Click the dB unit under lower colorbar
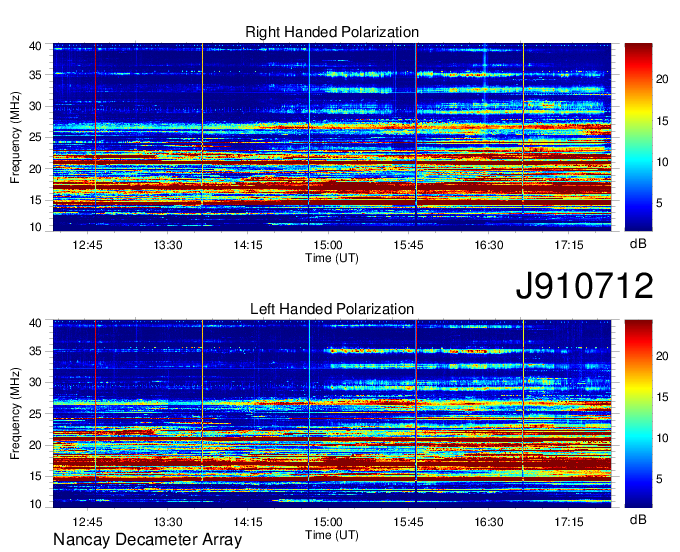Screen dimensions: 680x552 click(x=638, y=519)
